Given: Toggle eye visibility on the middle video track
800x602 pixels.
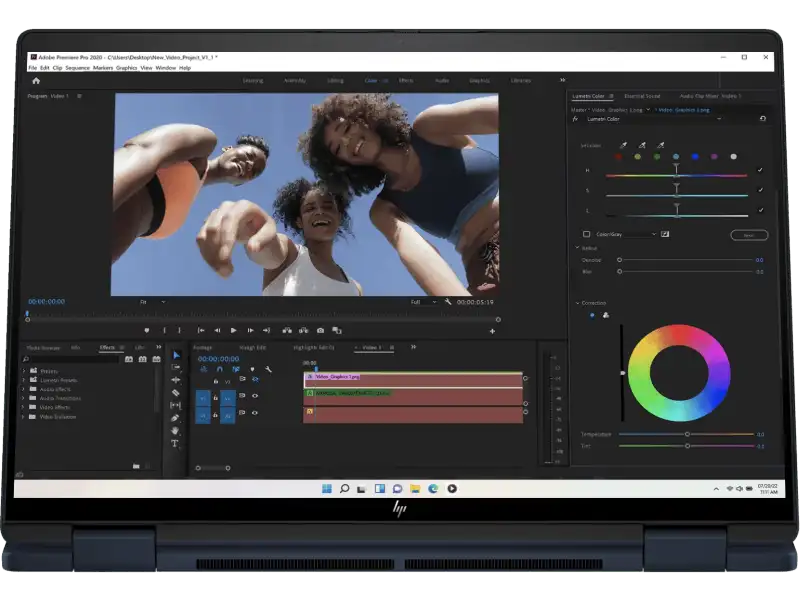Looking at the screenshot, I should 254,395.
